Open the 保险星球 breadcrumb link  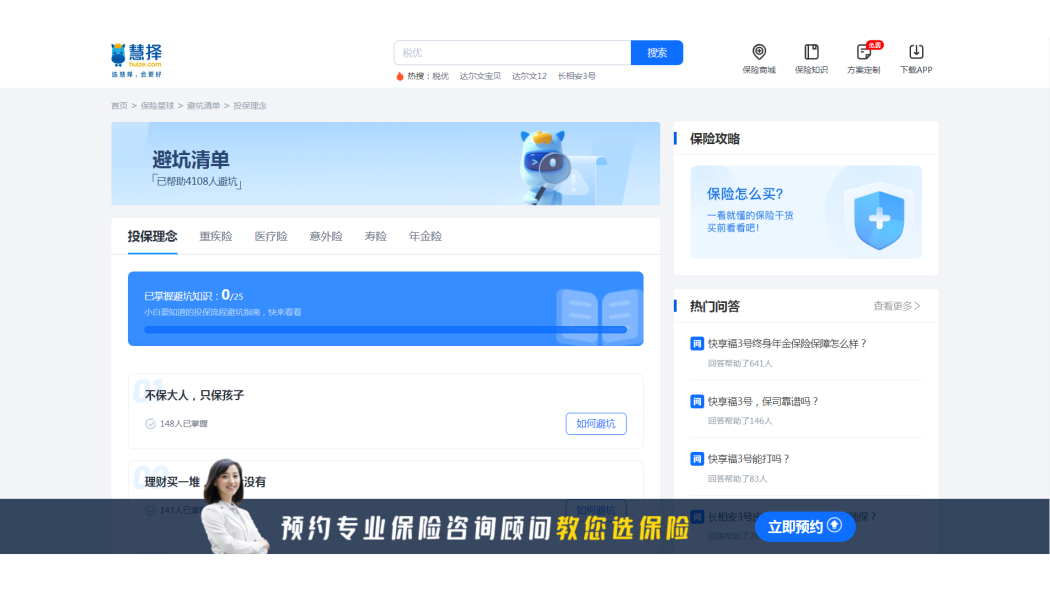coord(157,106)
